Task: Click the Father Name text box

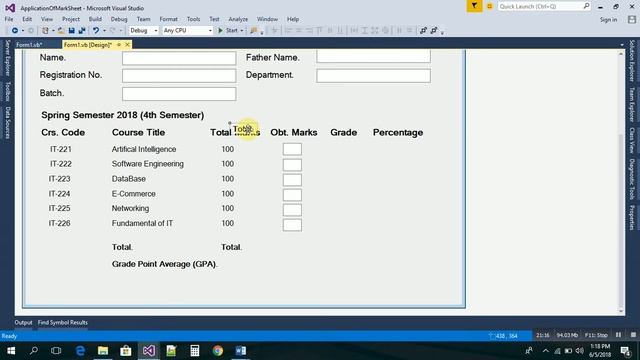Action: click(373, 57)
